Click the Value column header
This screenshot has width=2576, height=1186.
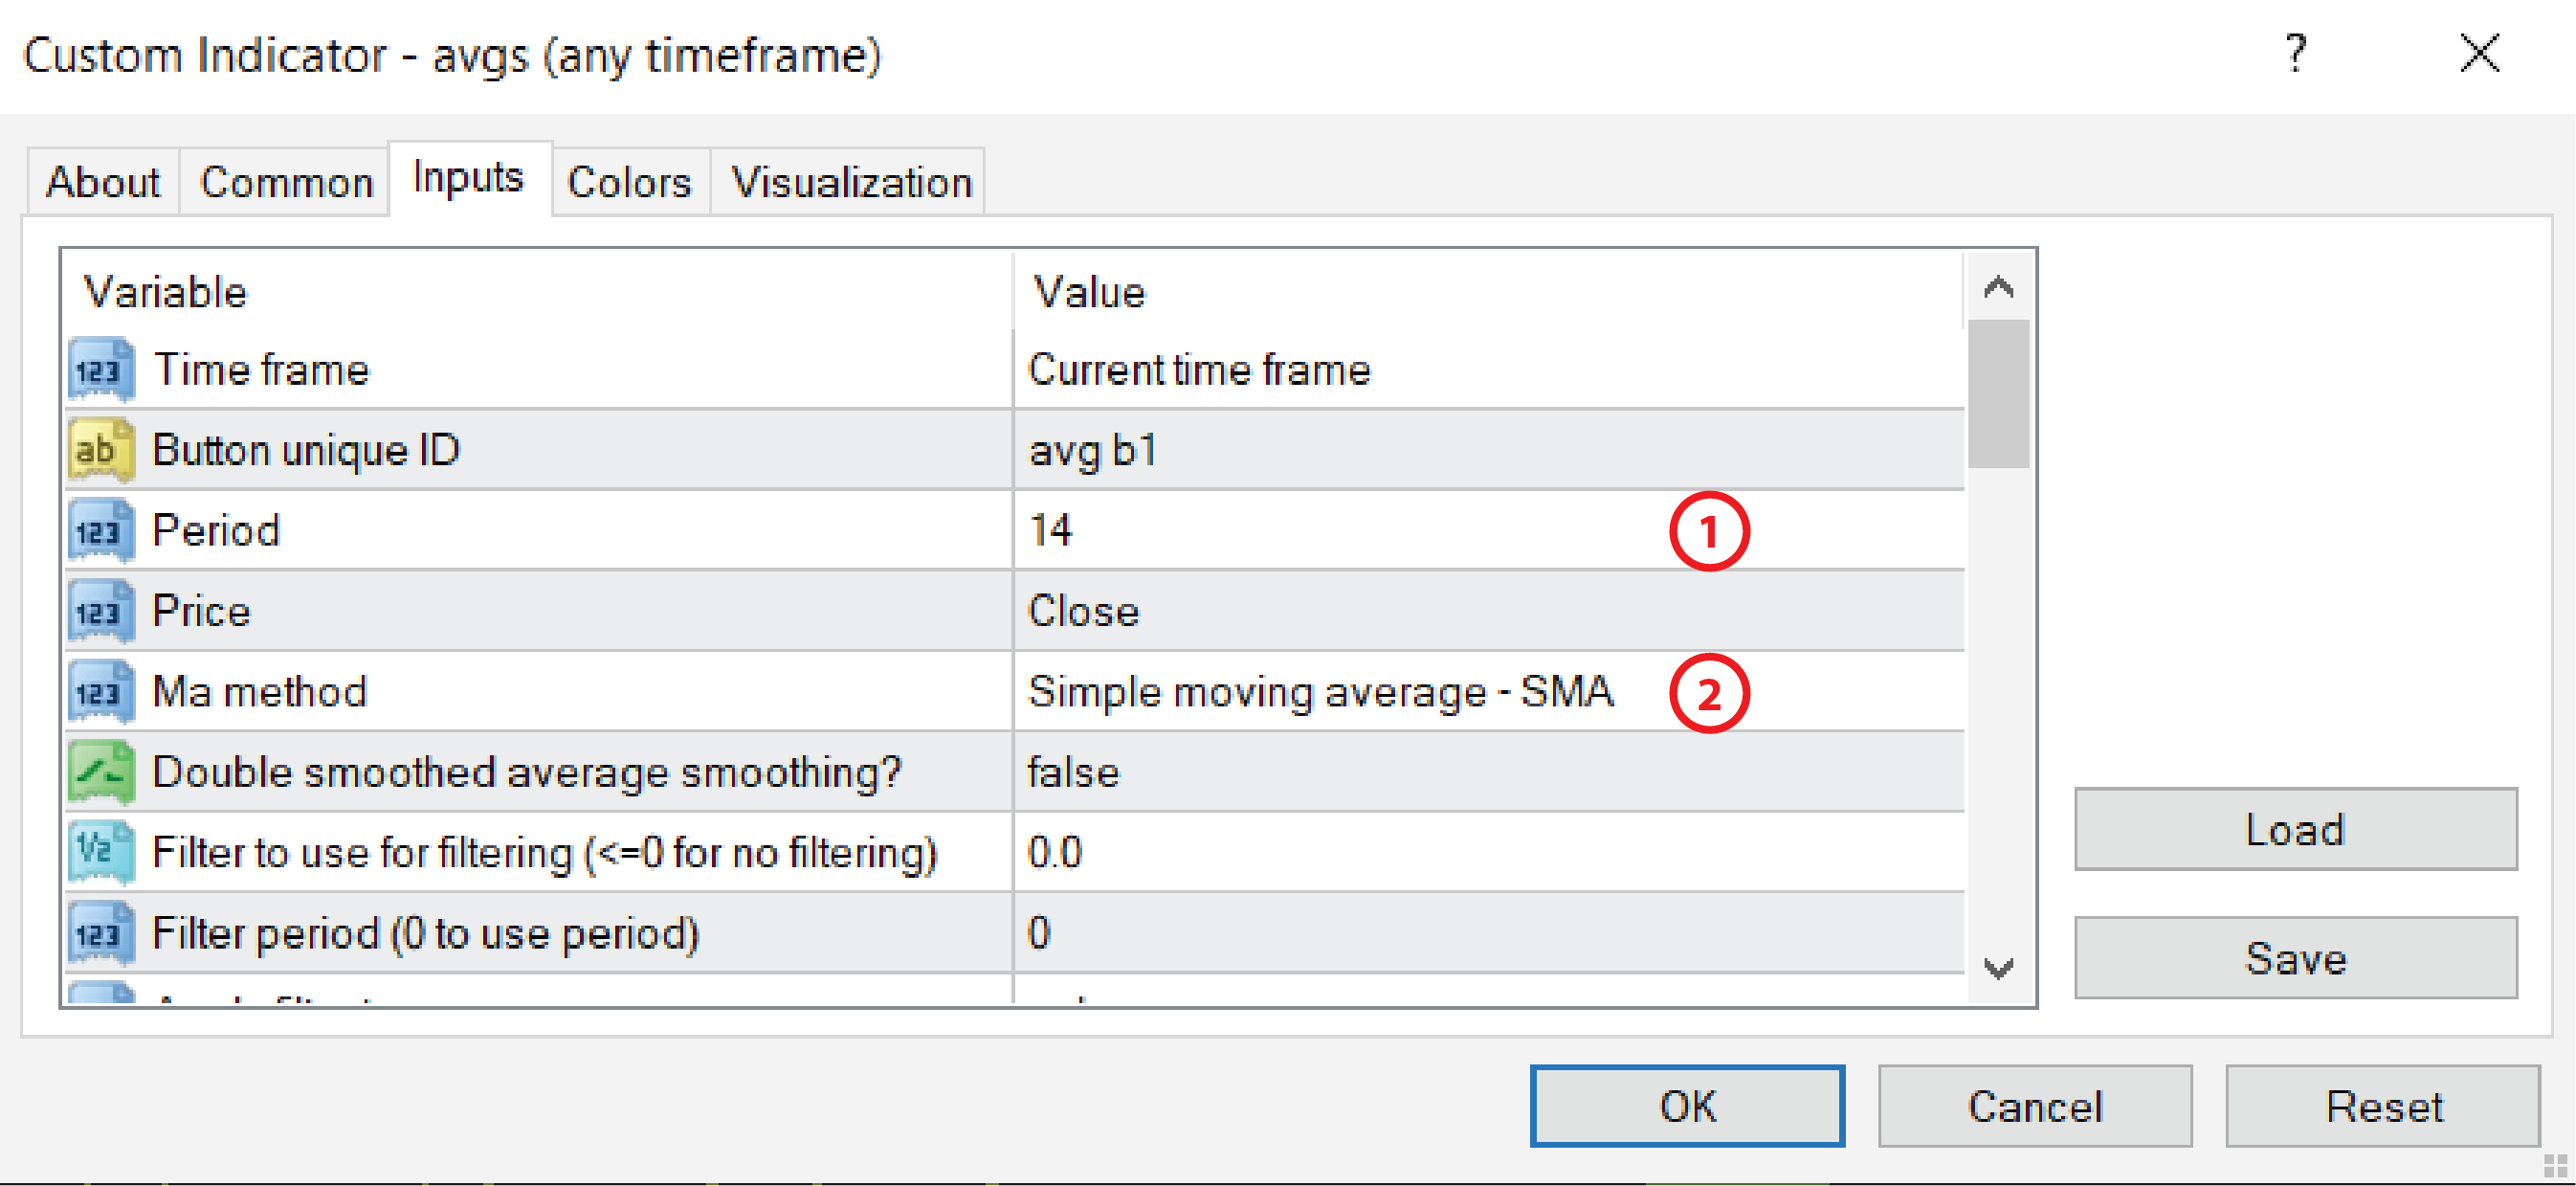[x=1489, y=292]
